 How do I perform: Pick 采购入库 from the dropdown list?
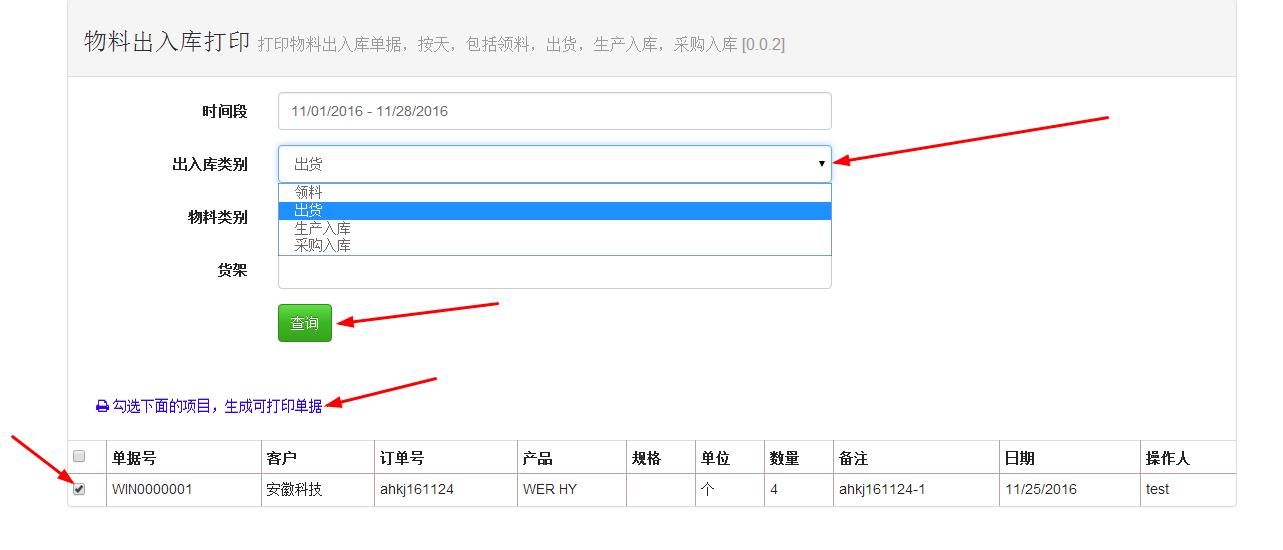click(322, 246)
